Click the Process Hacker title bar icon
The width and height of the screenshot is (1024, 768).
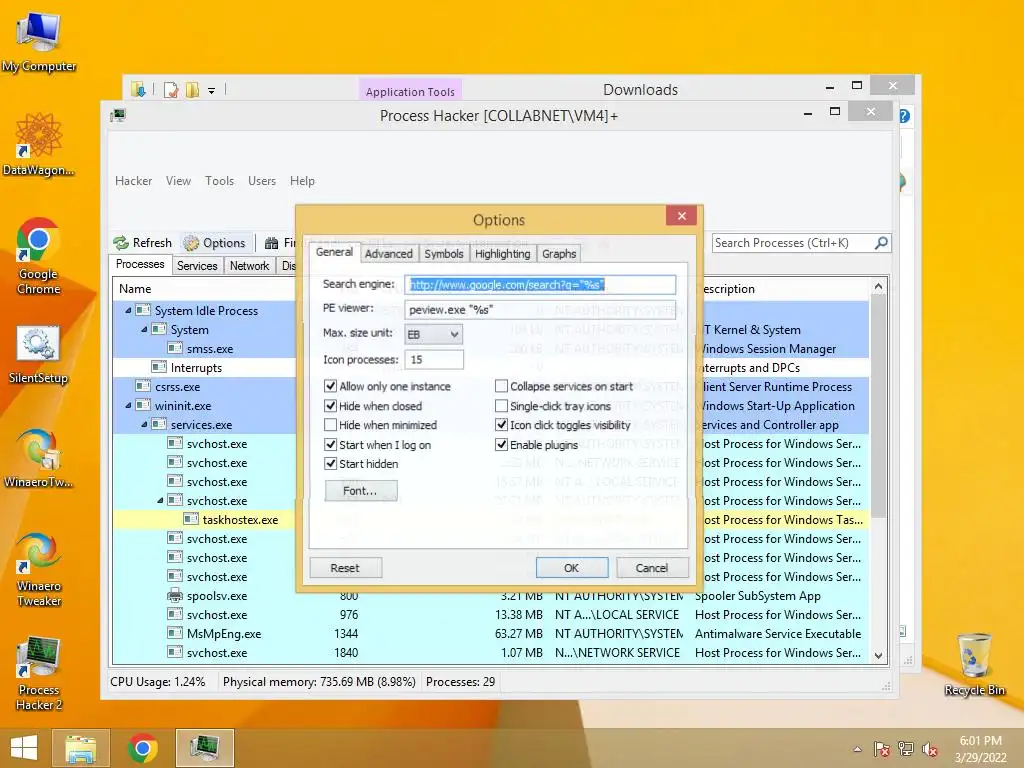[118, 116]
